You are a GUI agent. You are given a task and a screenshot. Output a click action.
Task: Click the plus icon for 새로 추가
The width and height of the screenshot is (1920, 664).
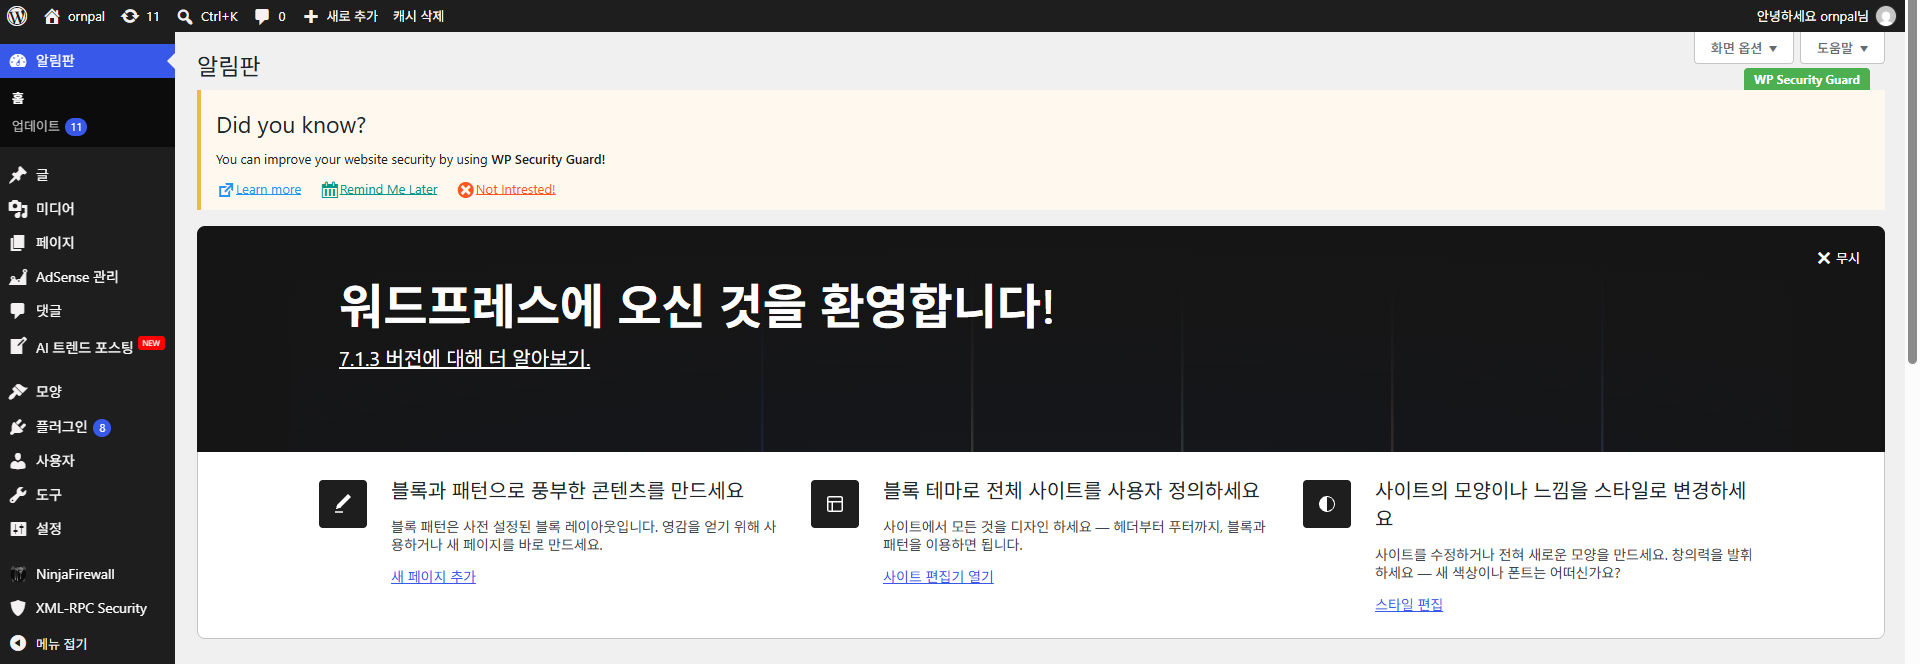(x=311, y=17)
